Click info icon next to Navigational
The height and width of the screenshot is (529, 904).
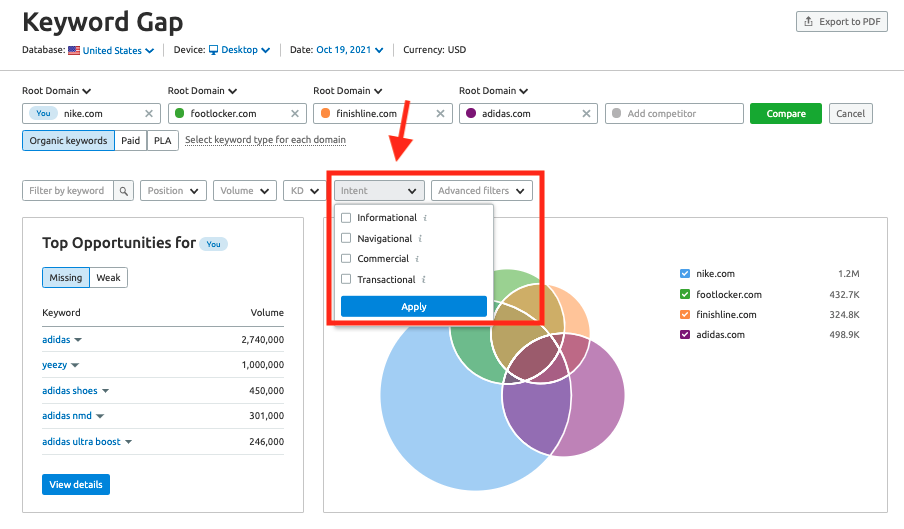pyautogui.click(x=420, y=239)
